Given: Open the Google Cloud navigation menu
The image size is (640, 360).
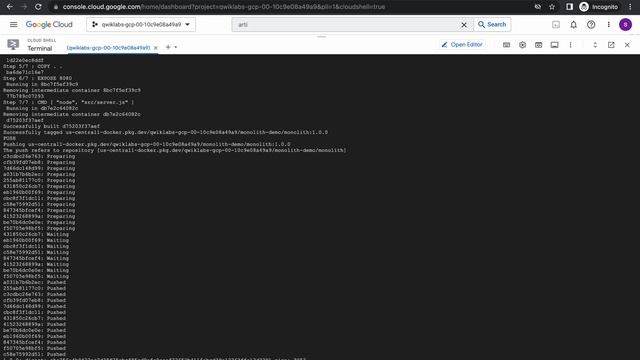Looking at the screenshot, I should [x=13, y=24].
